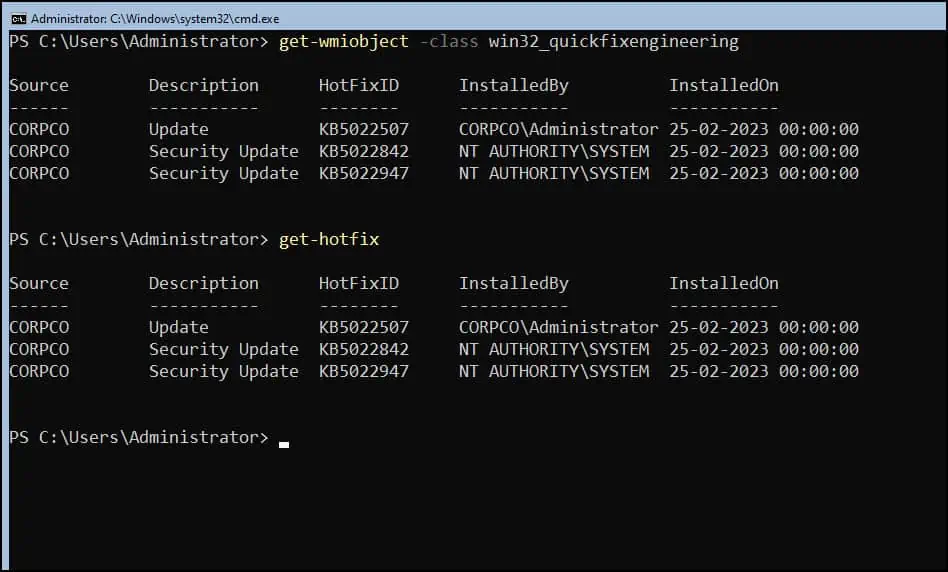Click KB5022507 in the get-wmiobject output
Image resolution: width=948 pixels, height=572 pixels.
[364, 129]
